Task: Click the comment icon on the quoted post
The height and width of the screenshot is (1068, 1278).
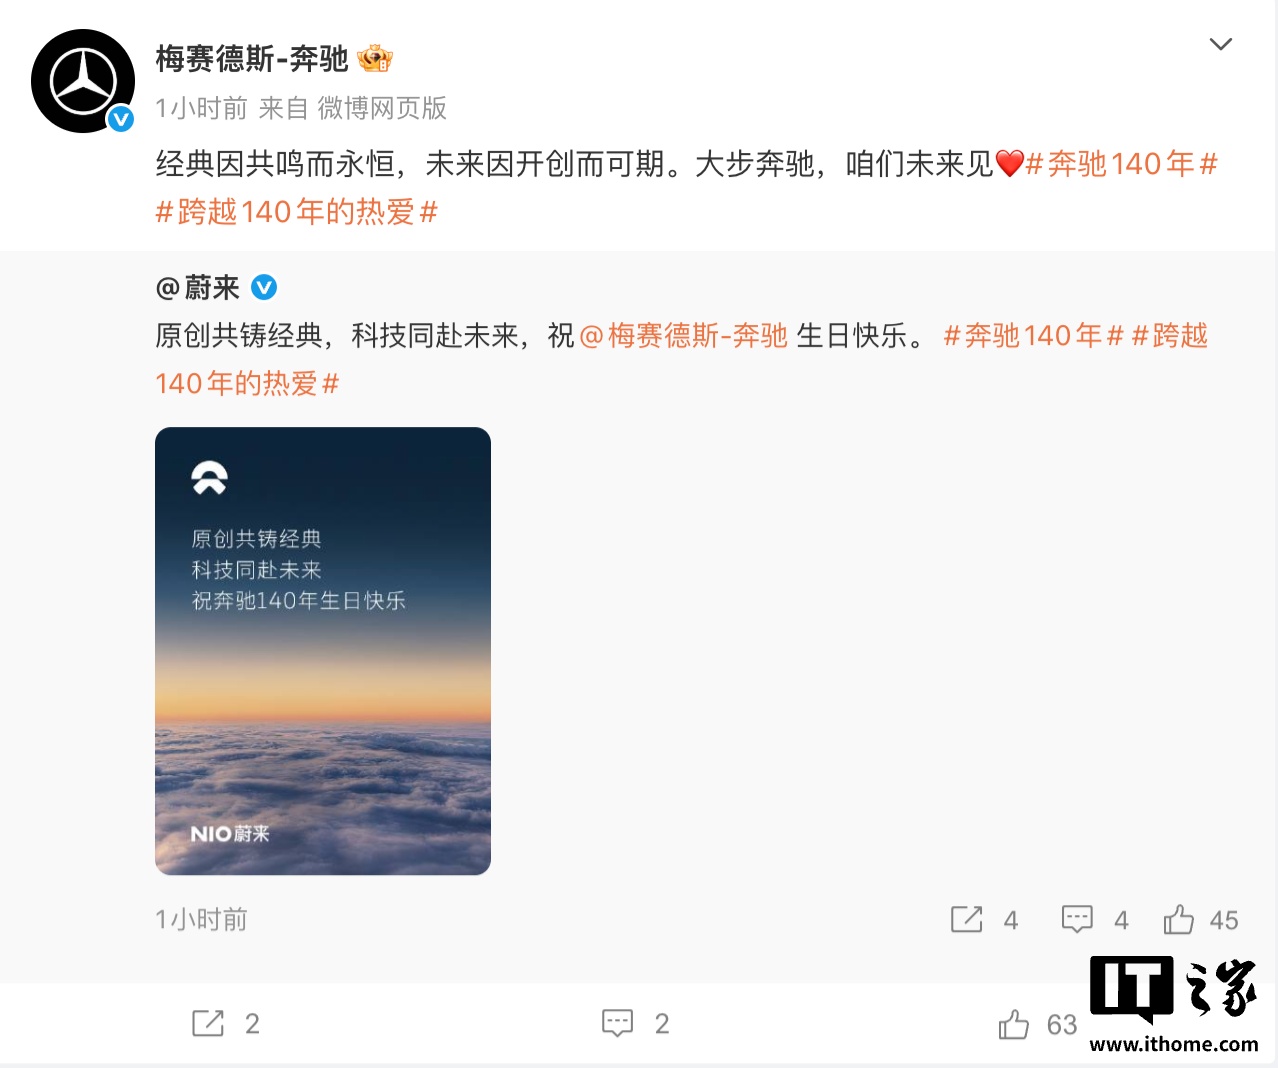Action: tap(1077, 919)
